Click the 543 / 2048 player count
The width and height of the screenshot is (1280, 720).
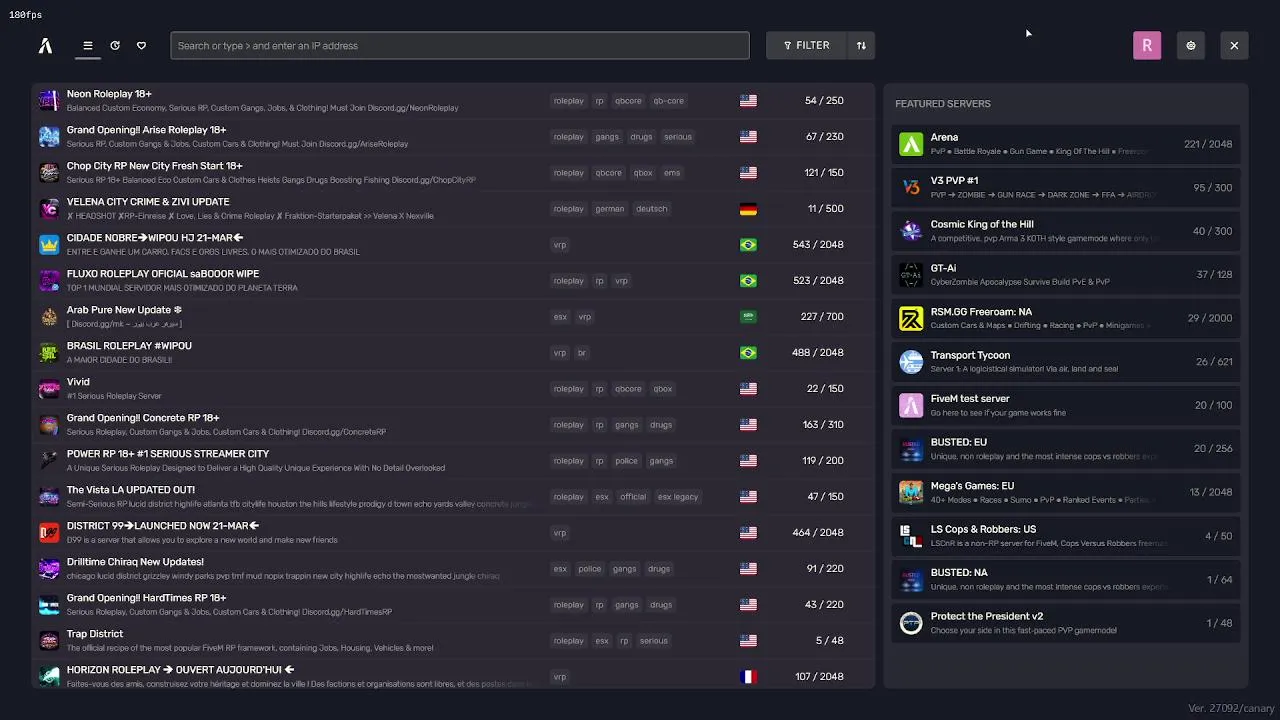[x=818, y=244]
